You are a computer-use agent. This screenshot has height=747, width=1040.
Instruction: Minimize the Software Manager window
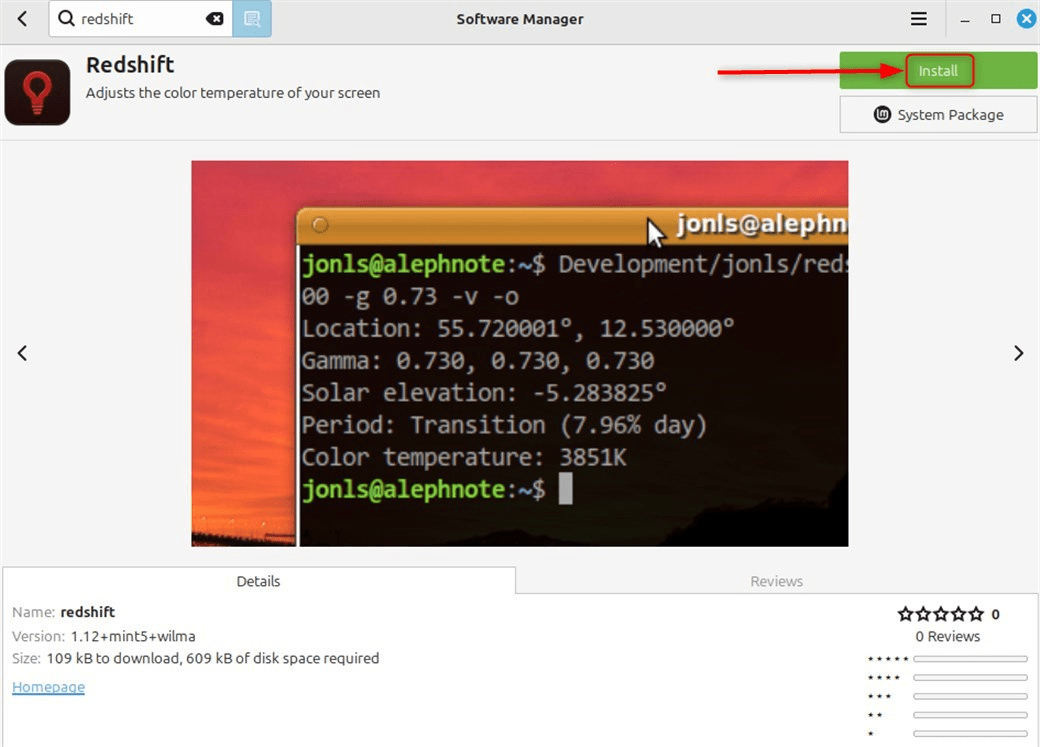tap(965, 19)
